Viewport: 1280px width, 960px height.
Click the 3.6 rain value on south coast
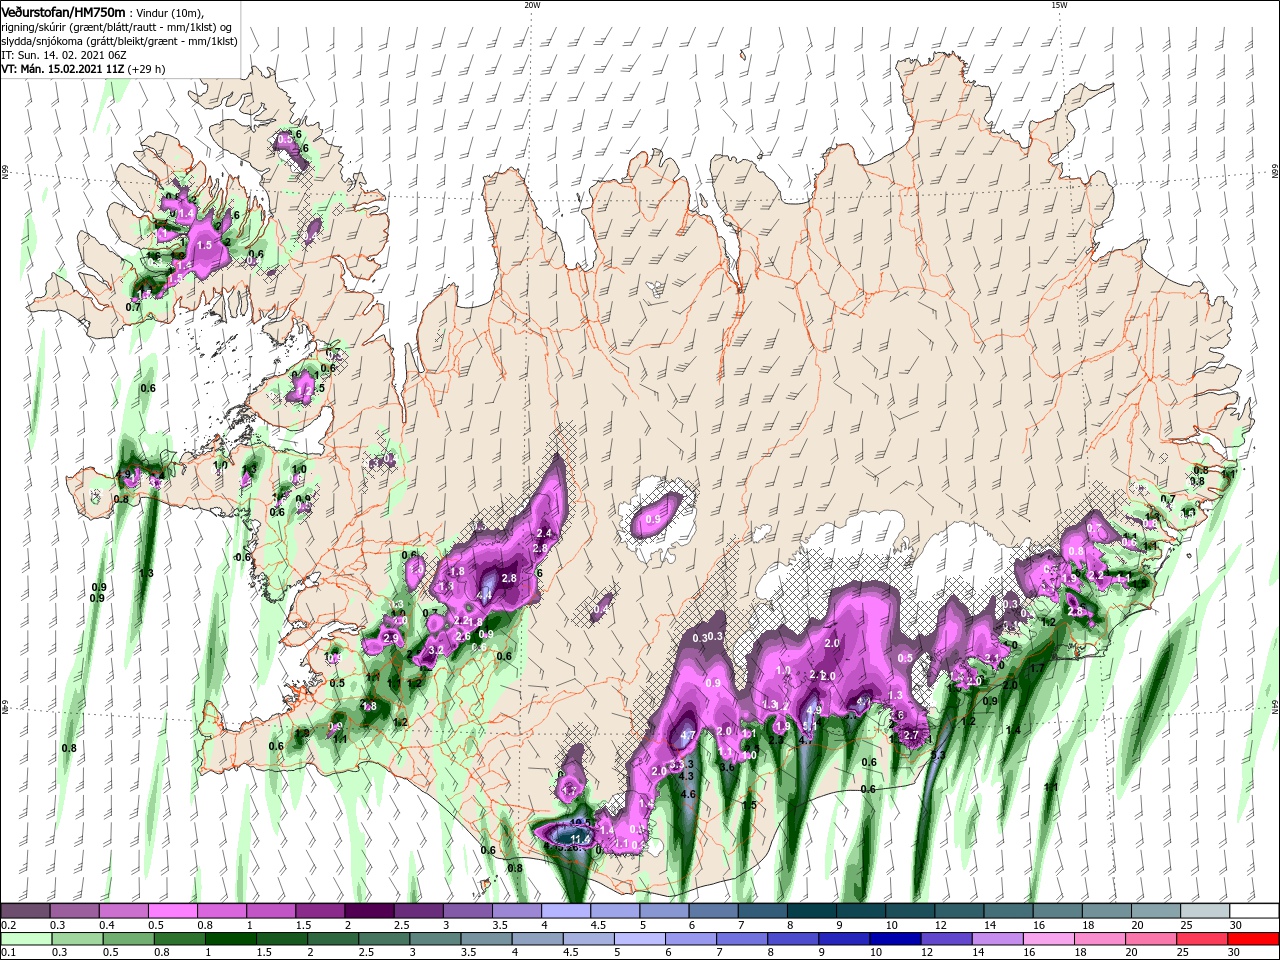[x=728, y=766]
